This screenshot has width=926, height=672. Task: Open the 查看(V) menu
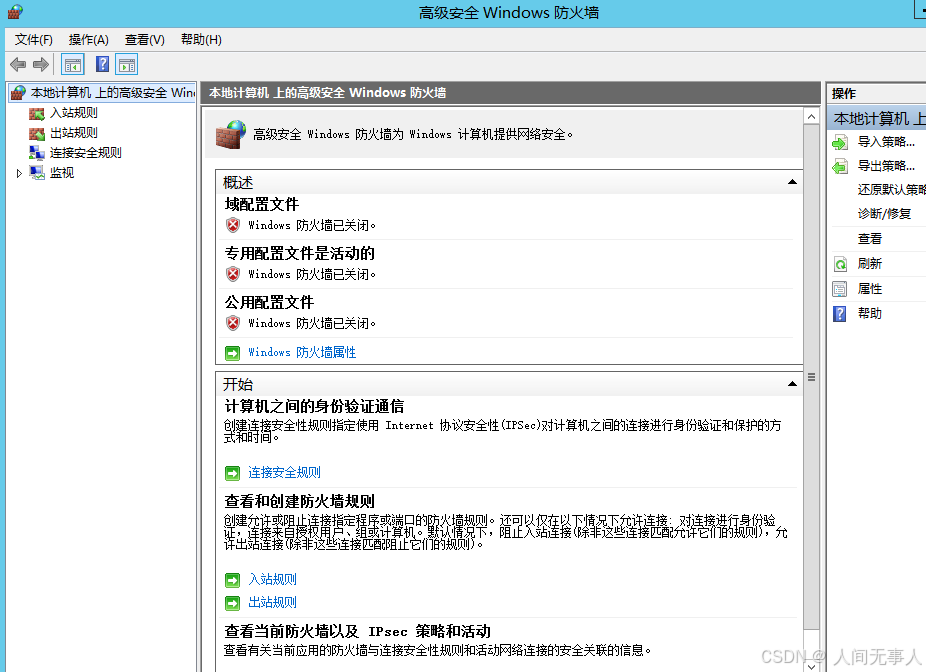[145, 40]
